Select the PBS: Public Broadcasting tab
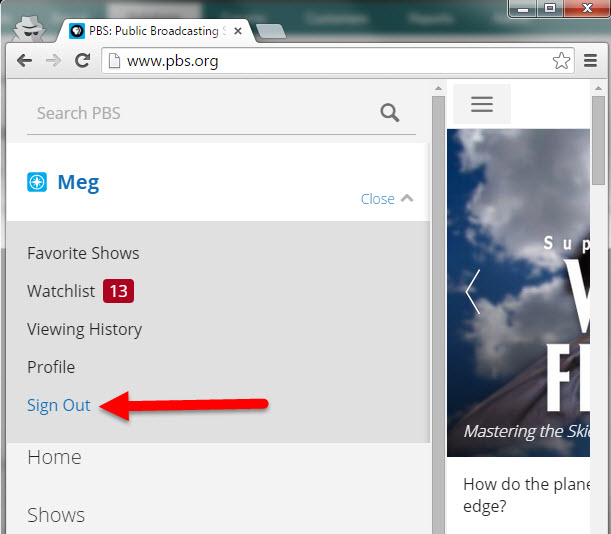The width and height of the screenshot is (611, 534). tap(154, 31)
